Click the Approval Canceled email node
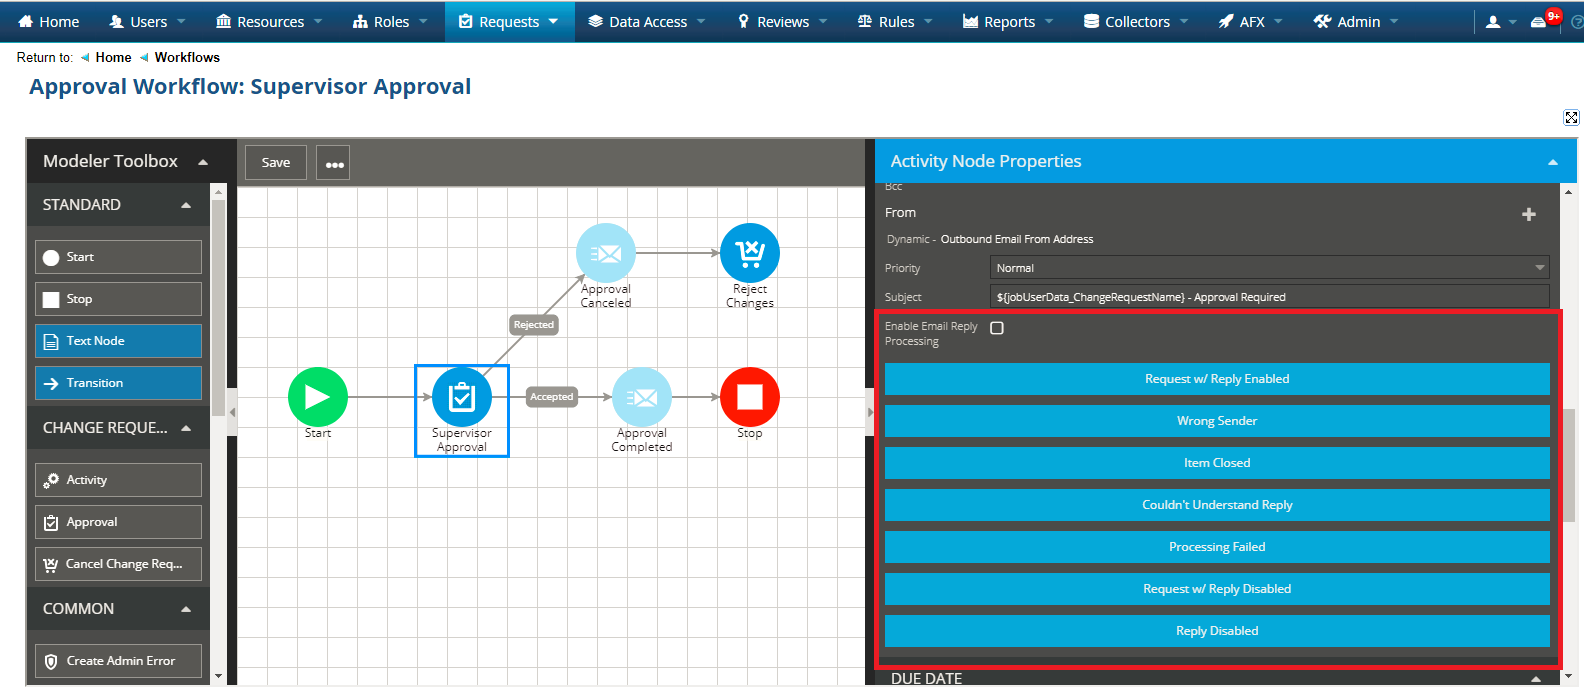1584x689 pixels. [605, 253]
